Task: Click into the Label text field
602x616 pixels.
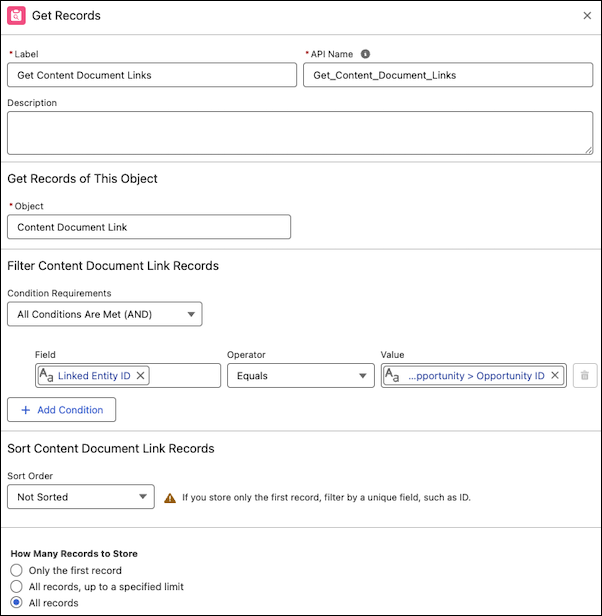Action: point(152,75)
